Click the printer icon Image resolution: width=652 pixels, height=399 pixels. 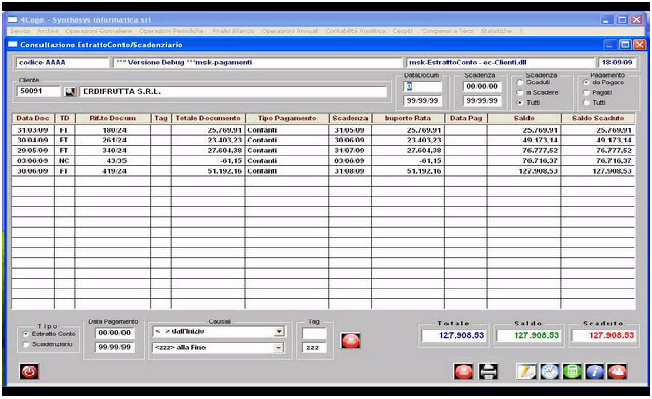pos(488,371)
